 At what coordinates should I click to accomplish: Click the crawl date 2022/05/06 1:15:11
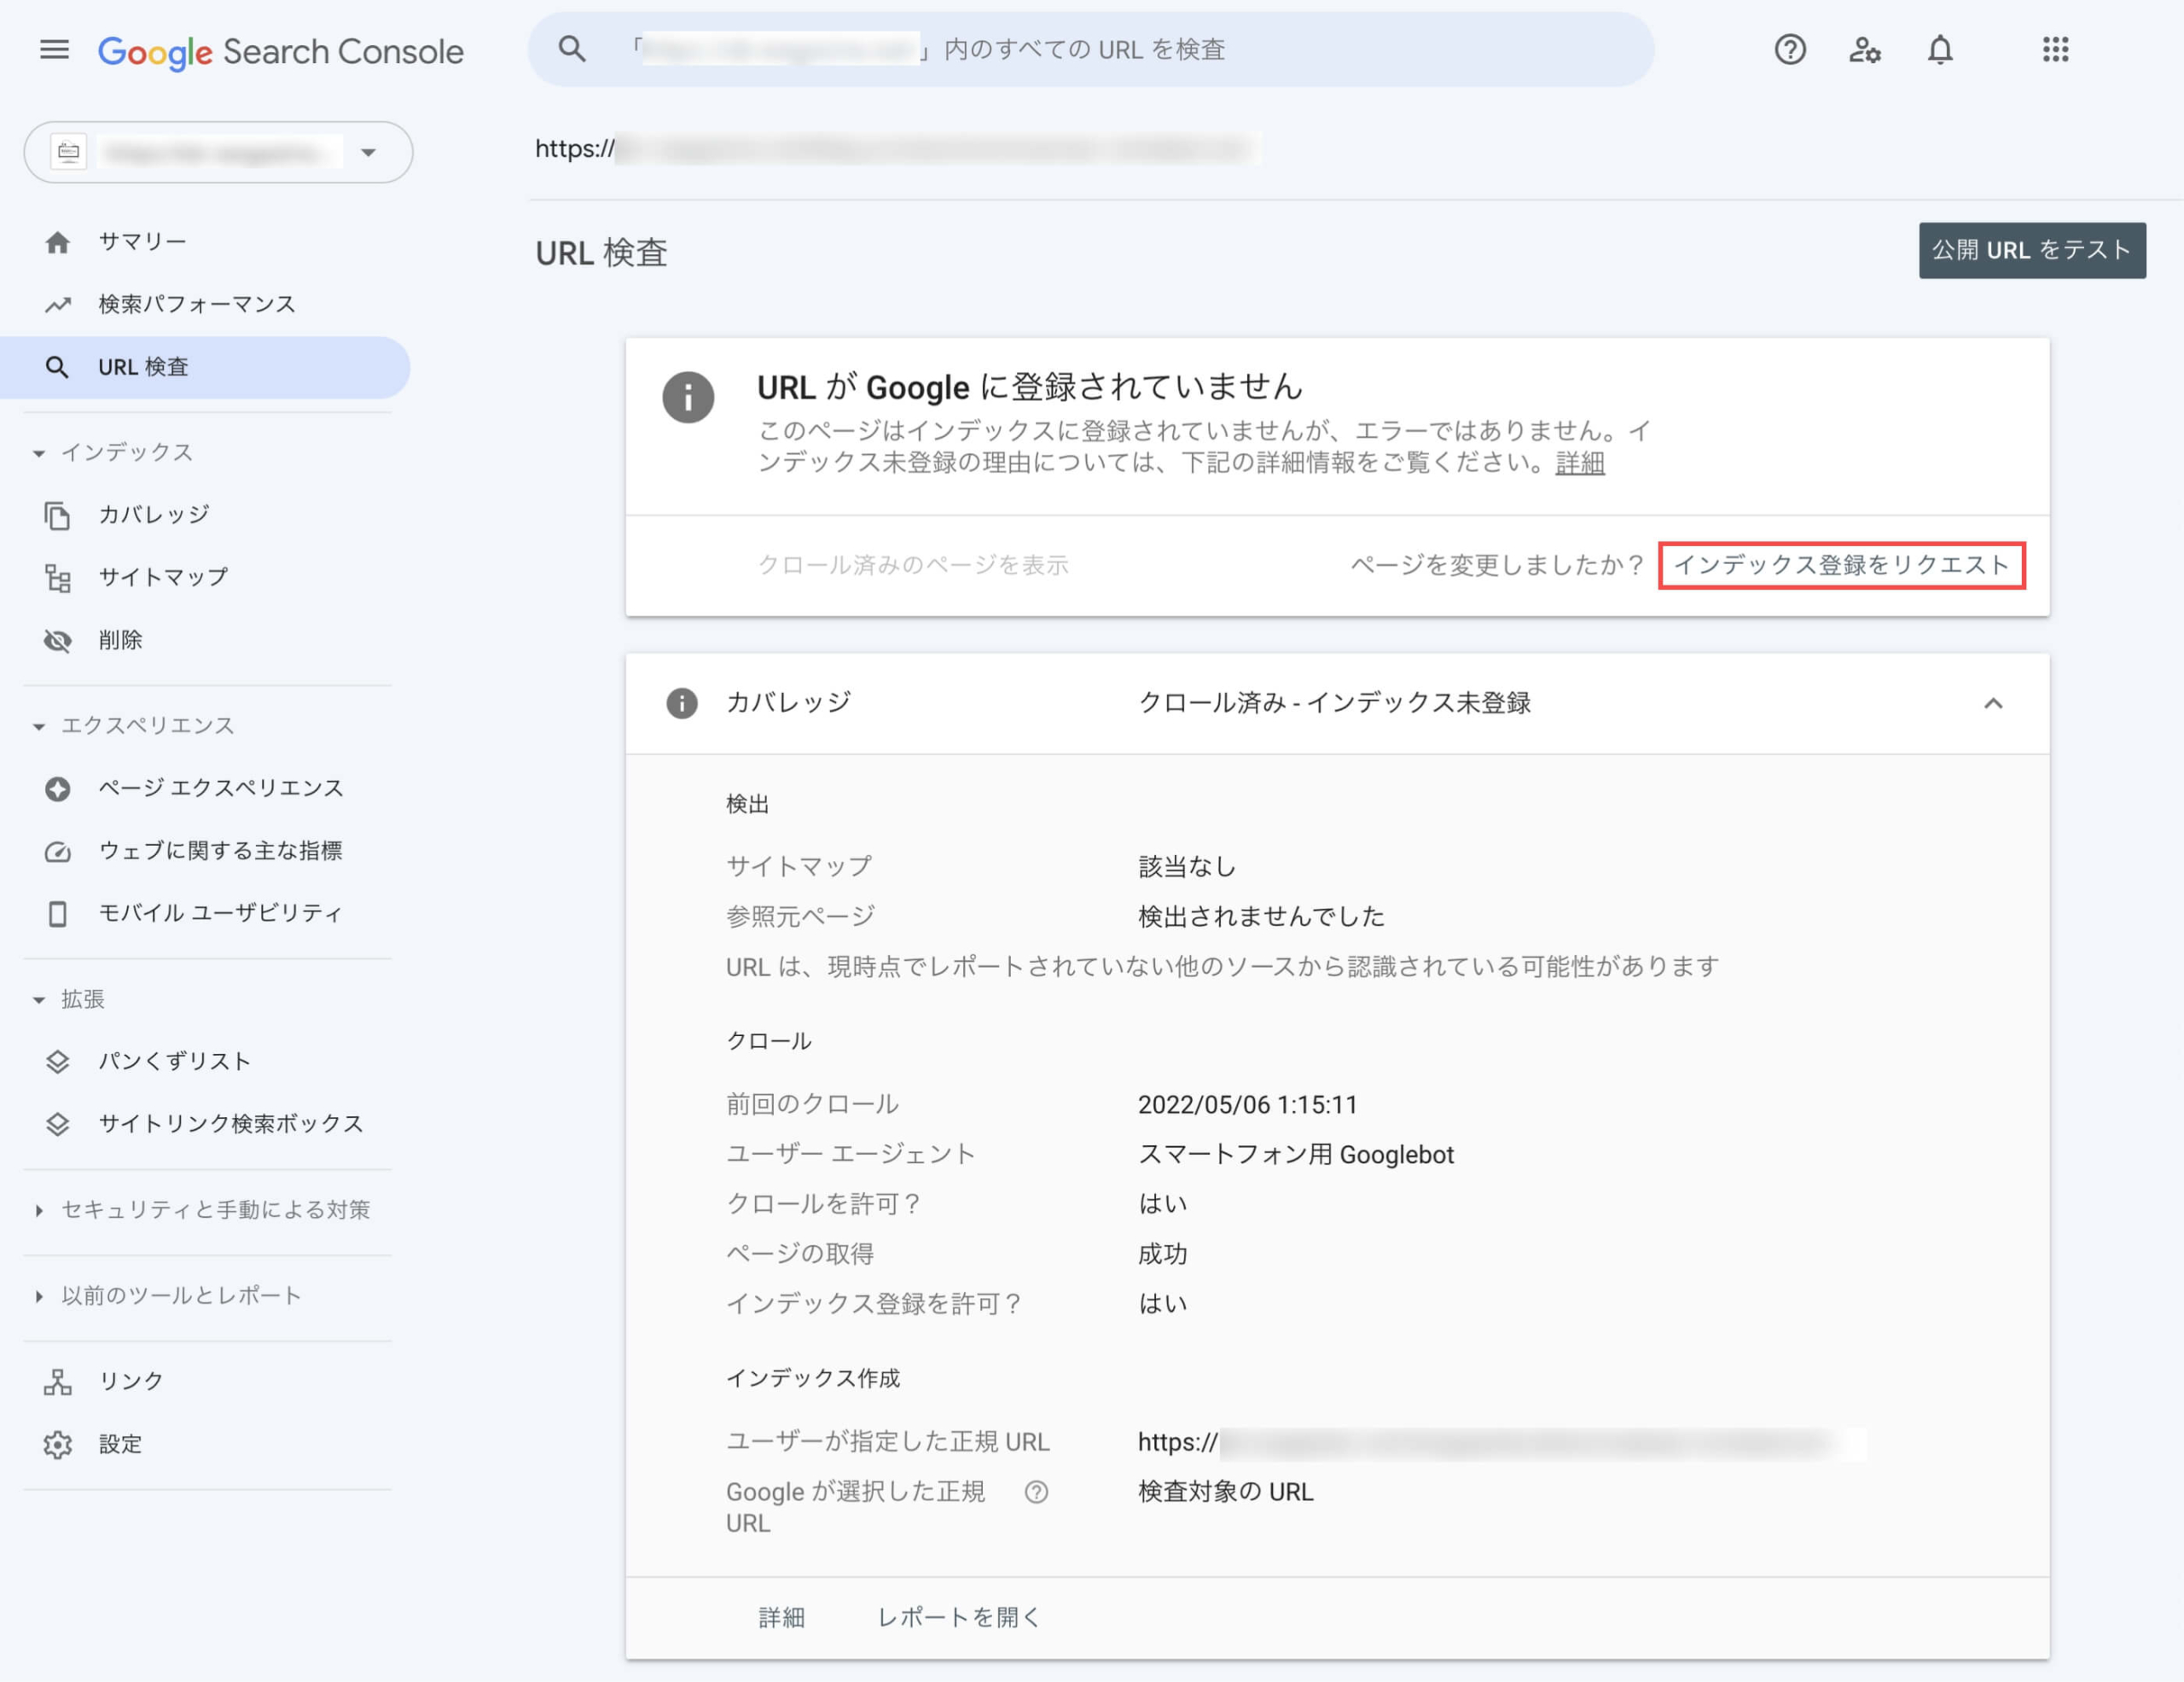(1248, 1105)
